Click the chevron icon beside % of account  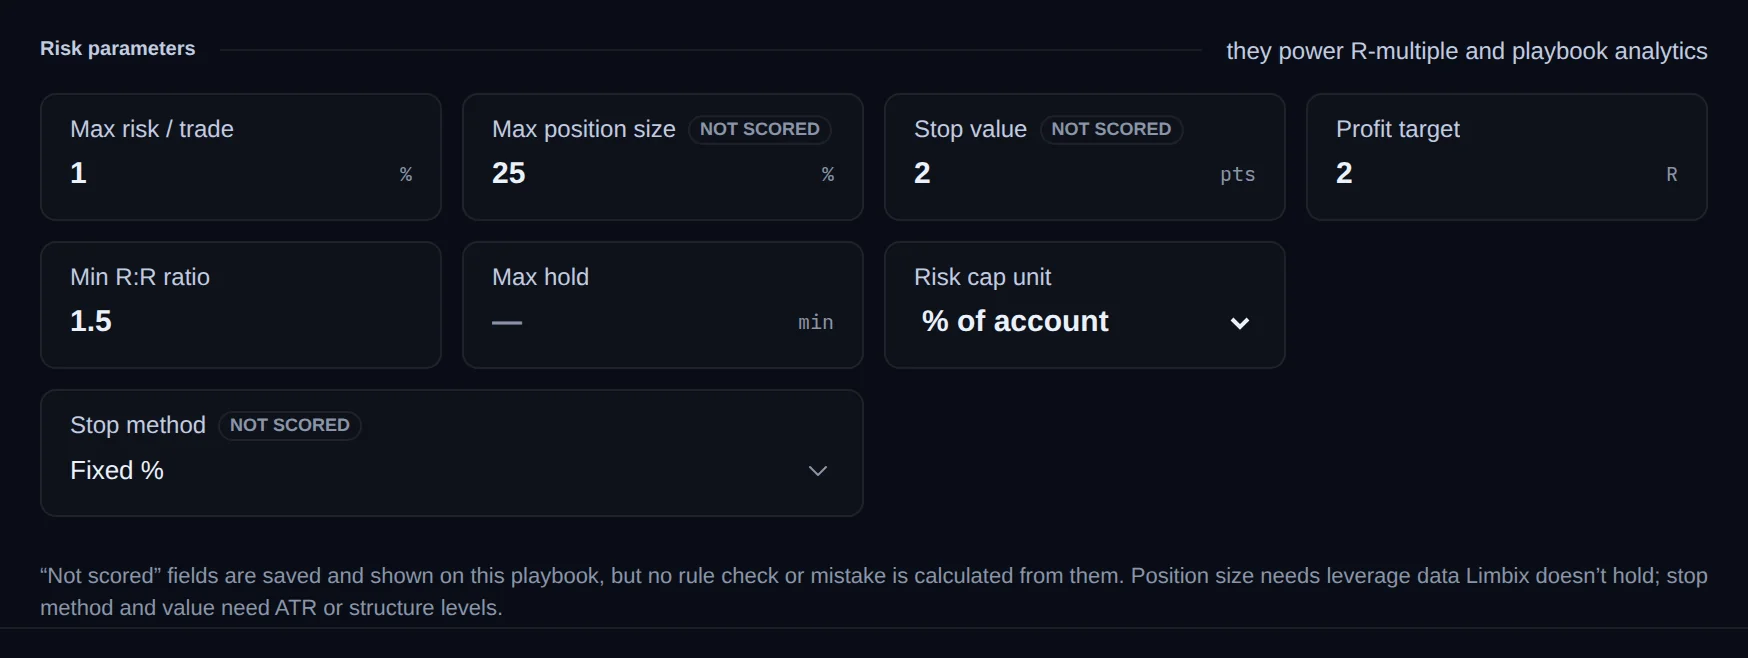(1240, 323)
